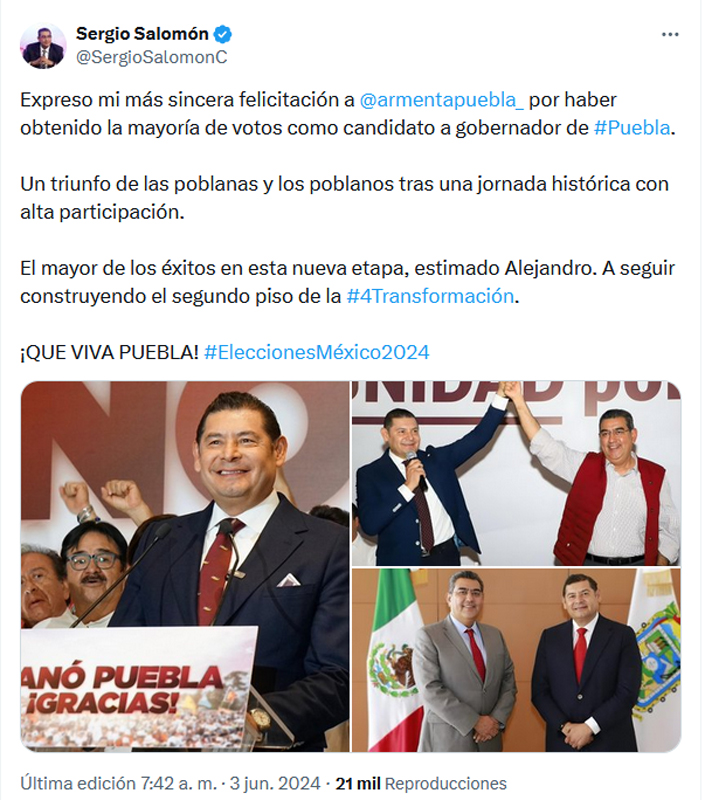Open the @SergioSalomonC handle
The image size is (705, 800).
coord(152,57)
